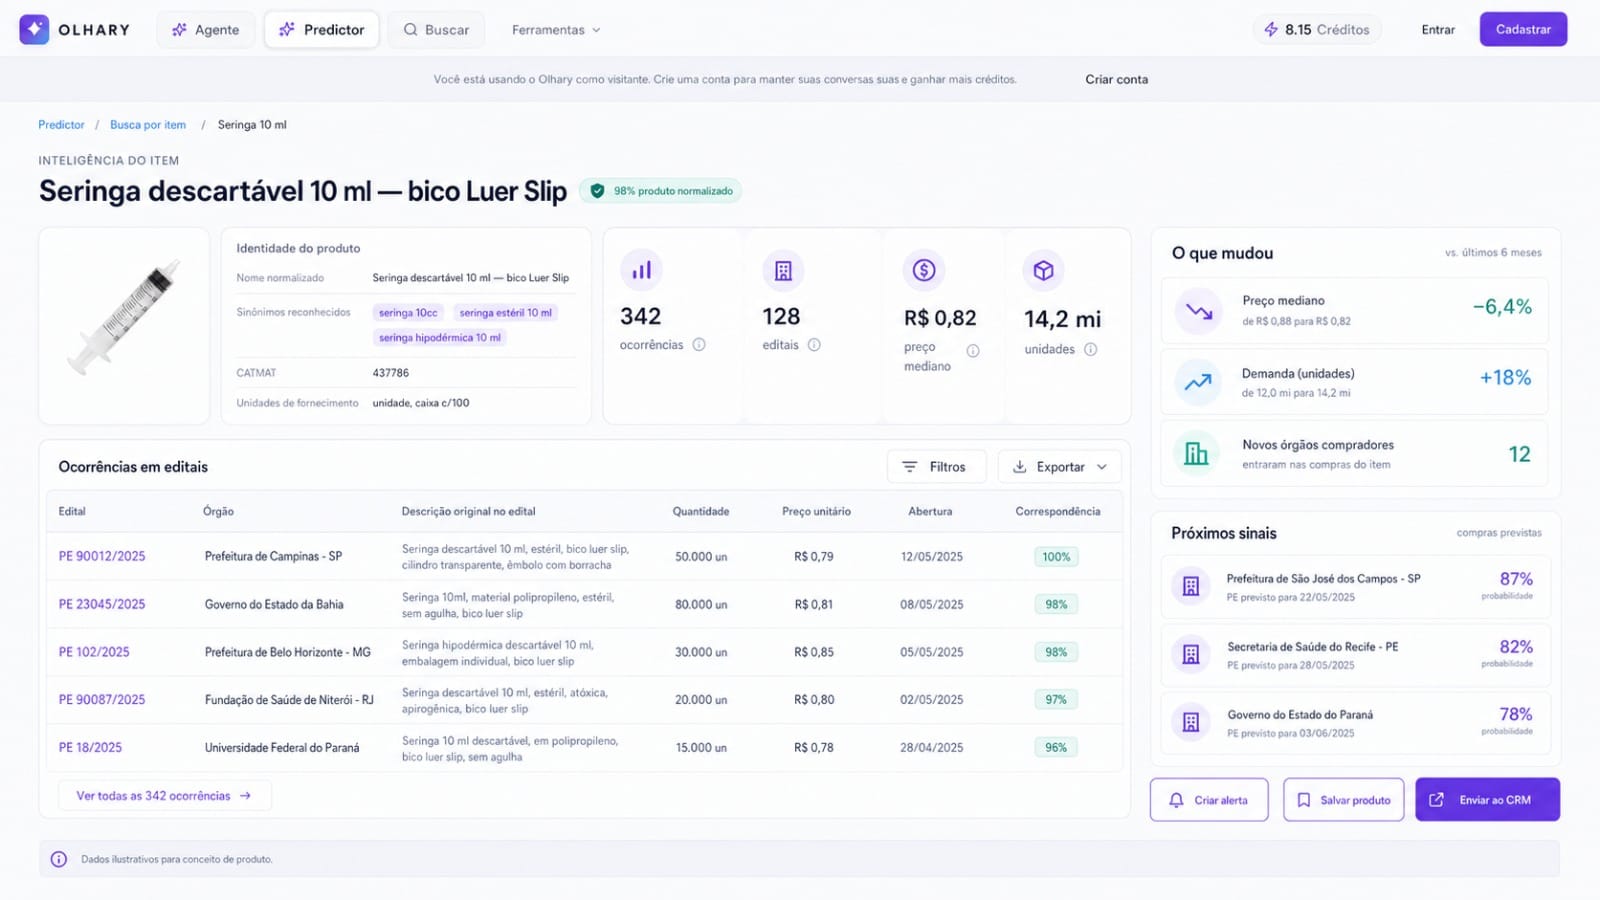The height and width of the screenshot is (900, 1600).
Task: Open edital PE 18/2025
Action: point(90,748)
